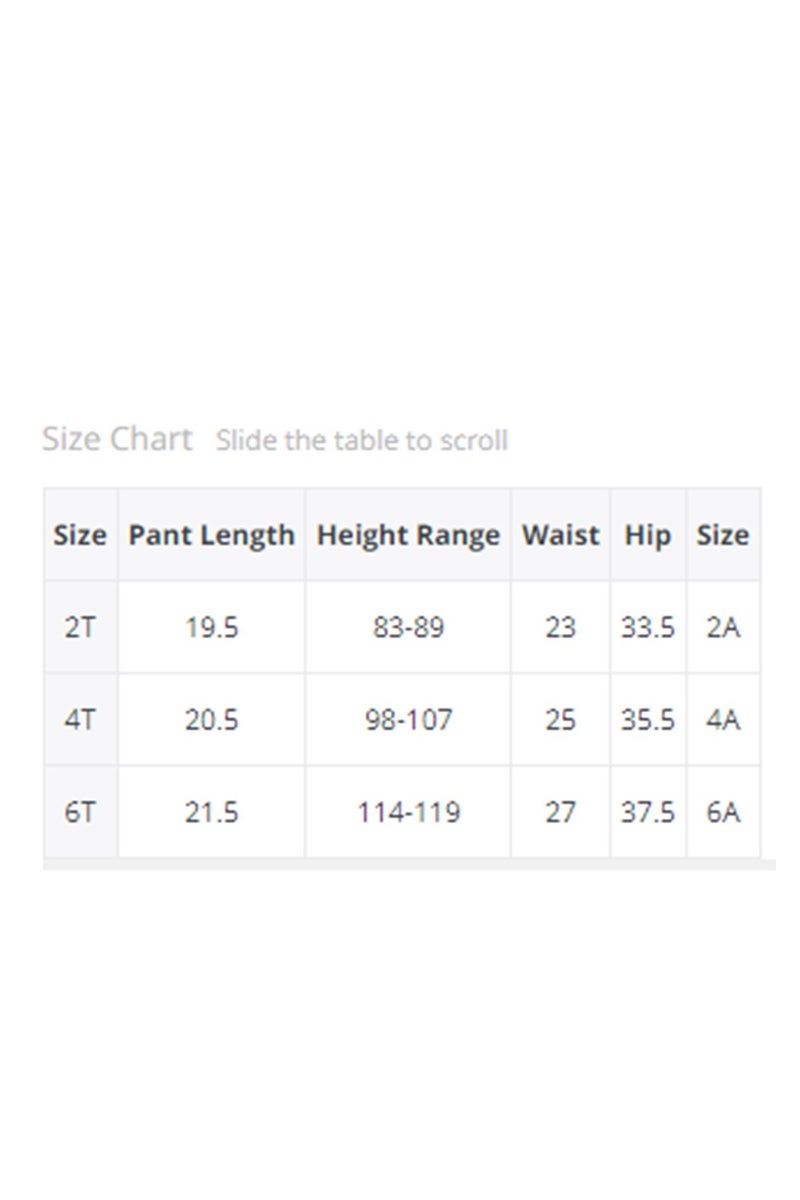The width and height of the screenshot is (800, 1200).
Task: Click the Hip column header
Action: [x=648, y=535]
